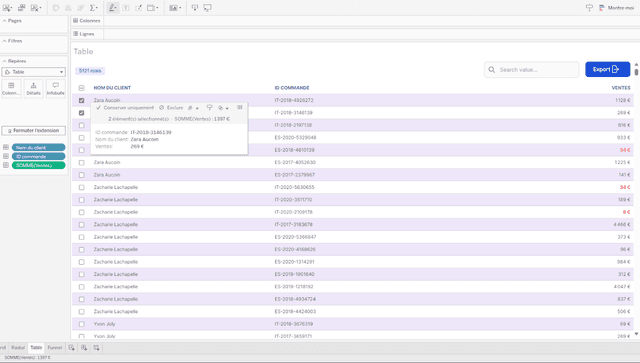The height and width of the screenshot is (363, 640).
Task: Click the icon beside the ID commande pill
Action: pyautogui.click(x=6, y=156)
